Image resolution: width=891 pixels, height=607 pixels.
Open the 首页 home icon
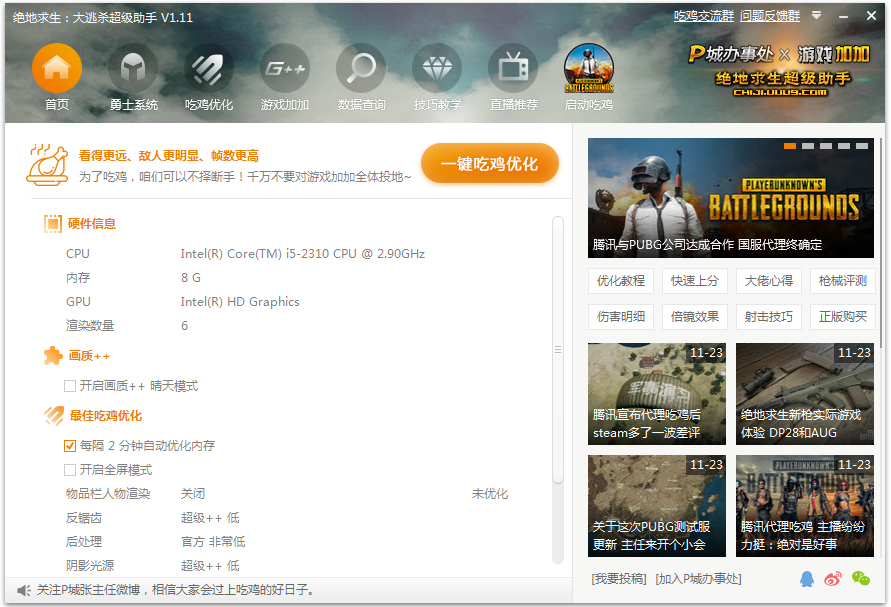coord(57,68)
